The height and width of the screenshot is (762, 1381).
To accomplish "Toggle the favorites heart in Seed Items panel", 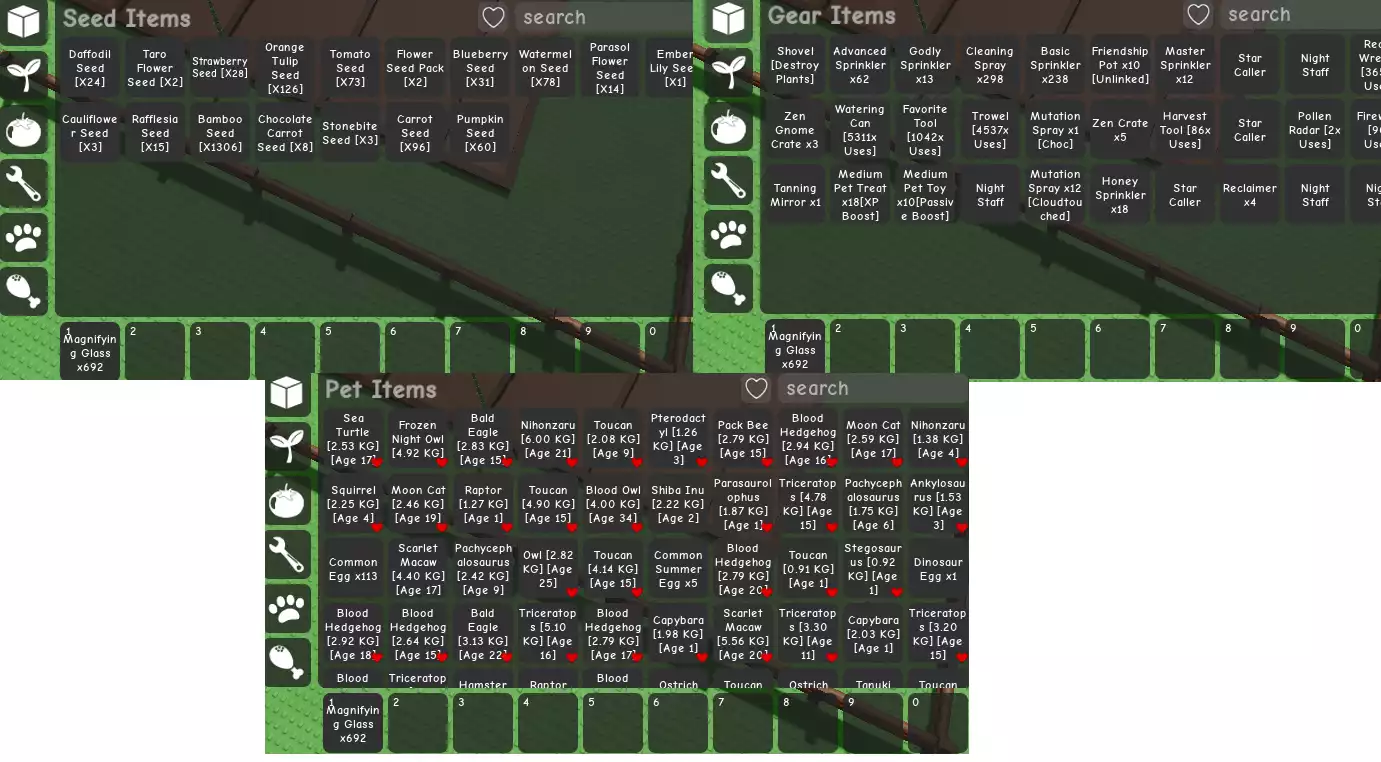I will point(492,17).
